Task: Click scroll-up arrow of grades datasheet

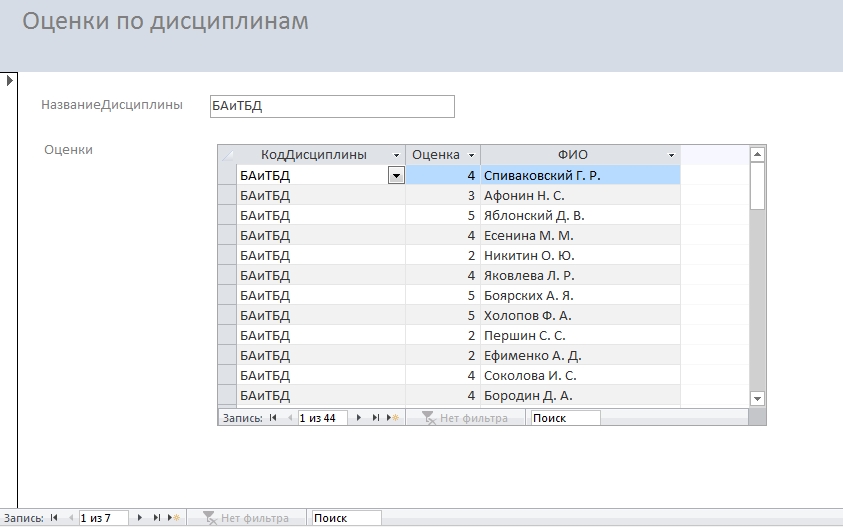Action: point(758,155)
